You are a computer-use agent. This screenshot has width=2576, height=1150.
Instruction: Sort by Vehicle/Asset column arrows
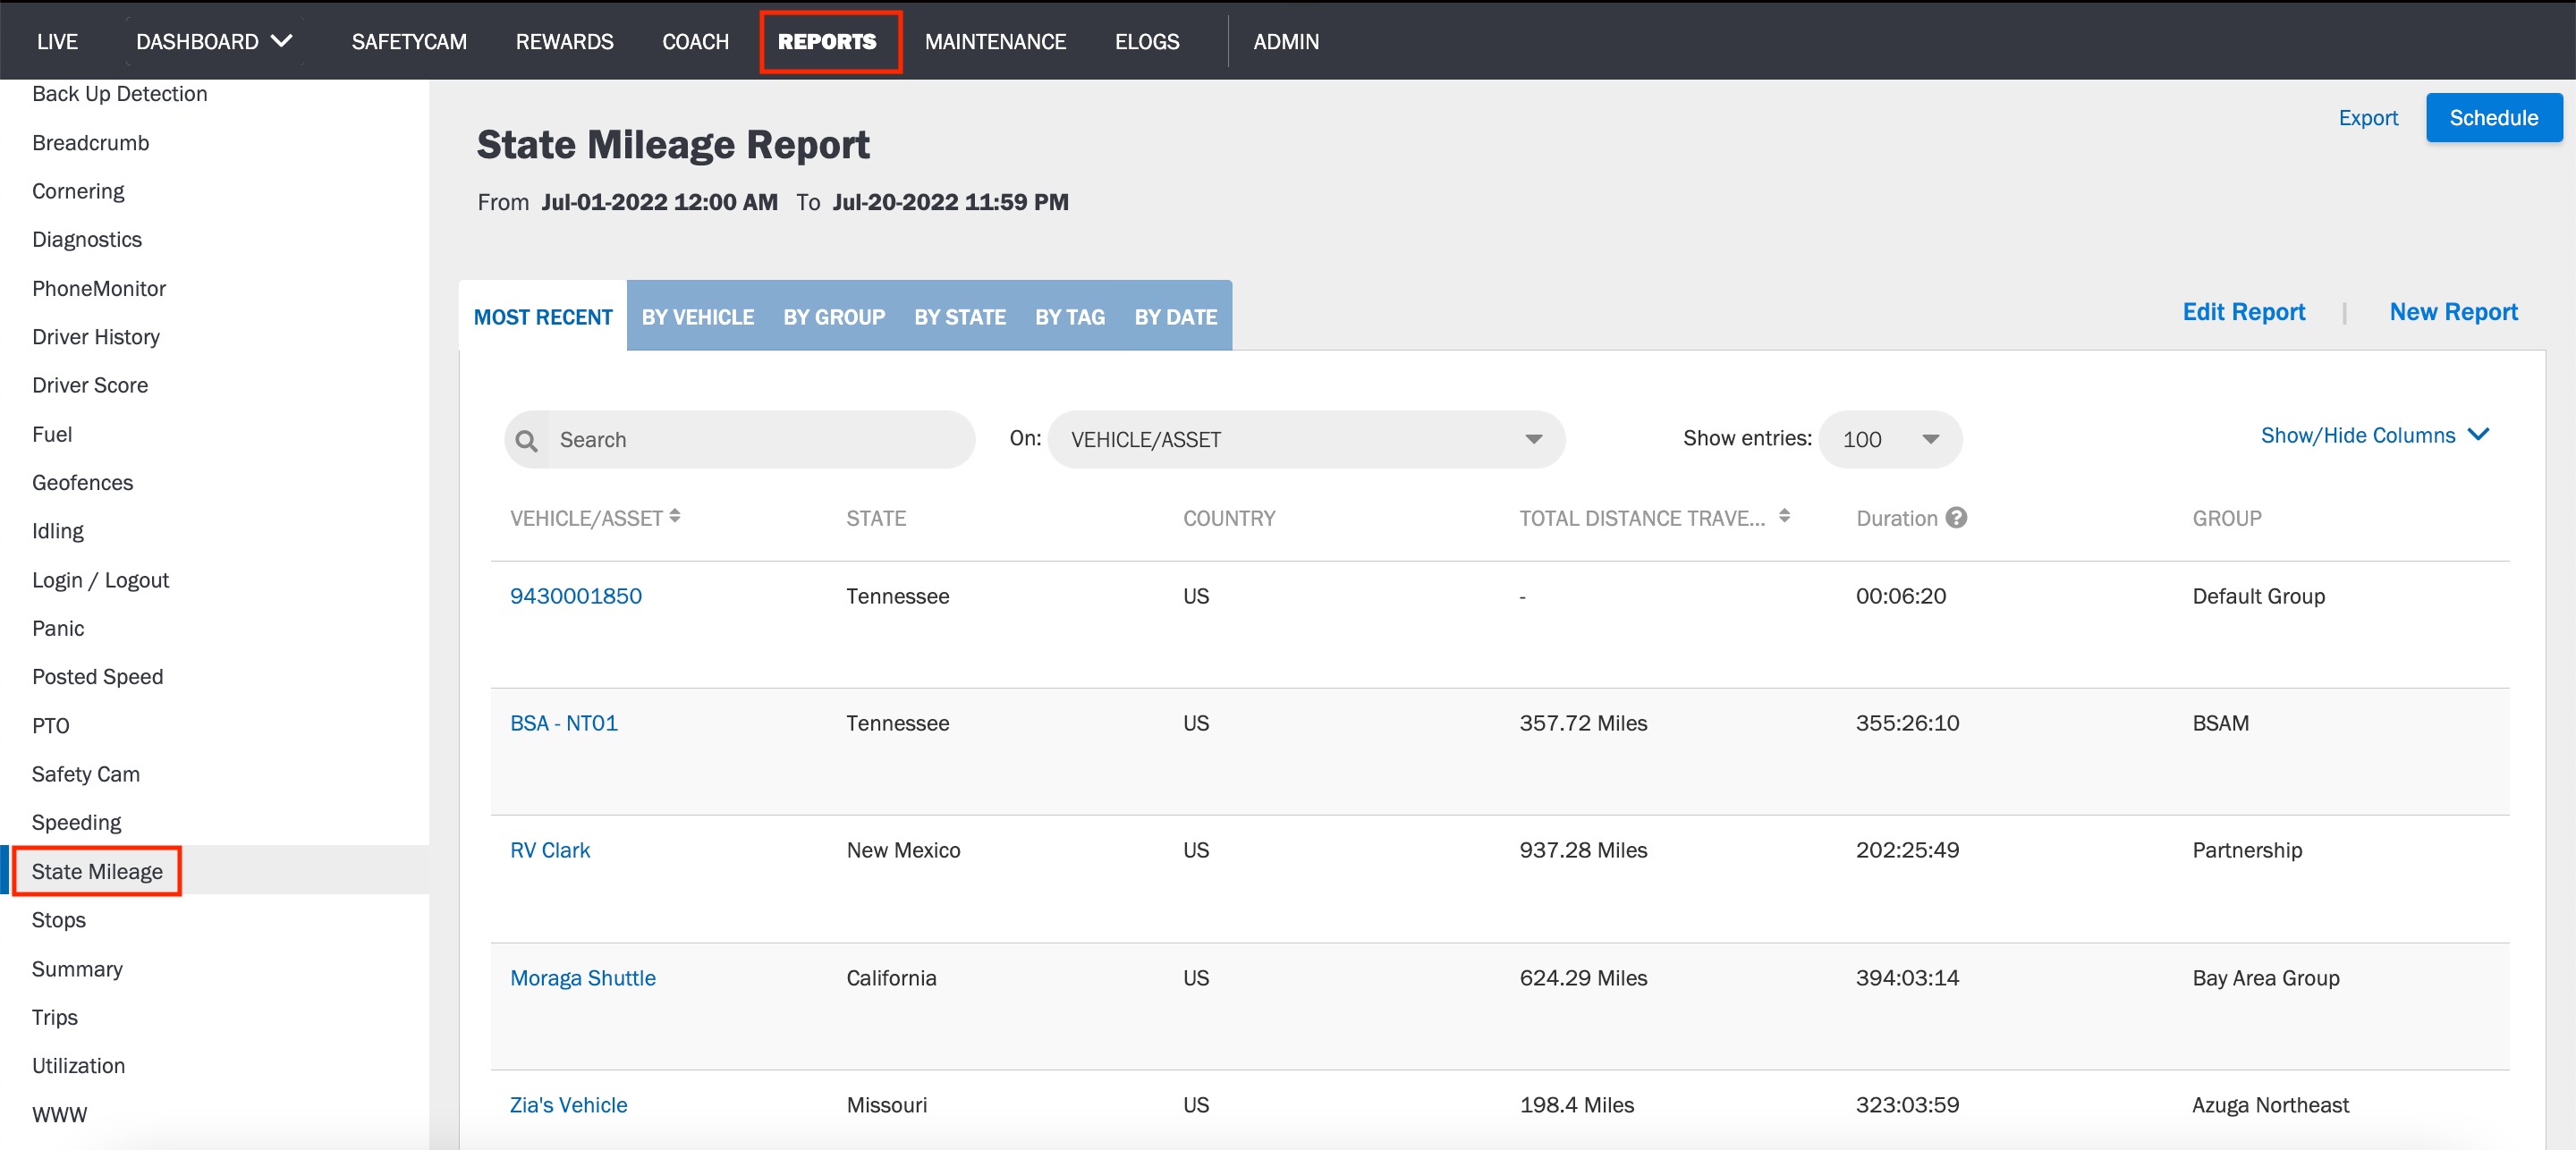[x=675, y=516]
